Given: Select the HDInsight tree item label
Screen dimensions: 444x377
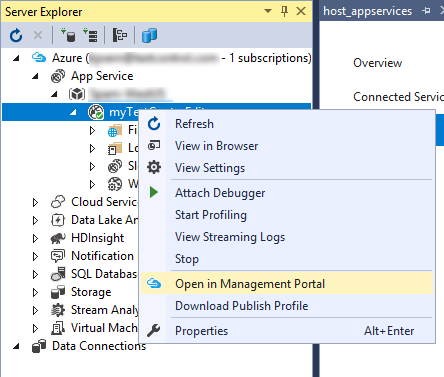Looking at the screenshot, I should [97, 238].
